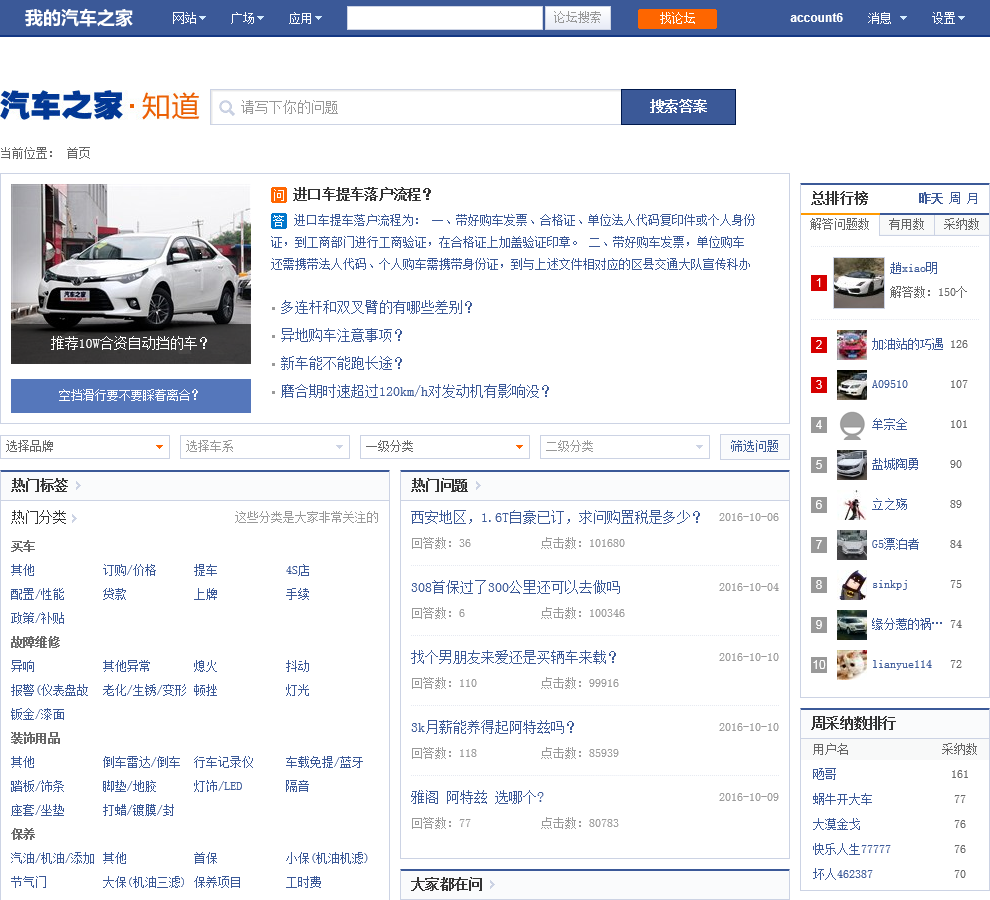Open user 缘分惹的祸 profile link

pos(907,625)
